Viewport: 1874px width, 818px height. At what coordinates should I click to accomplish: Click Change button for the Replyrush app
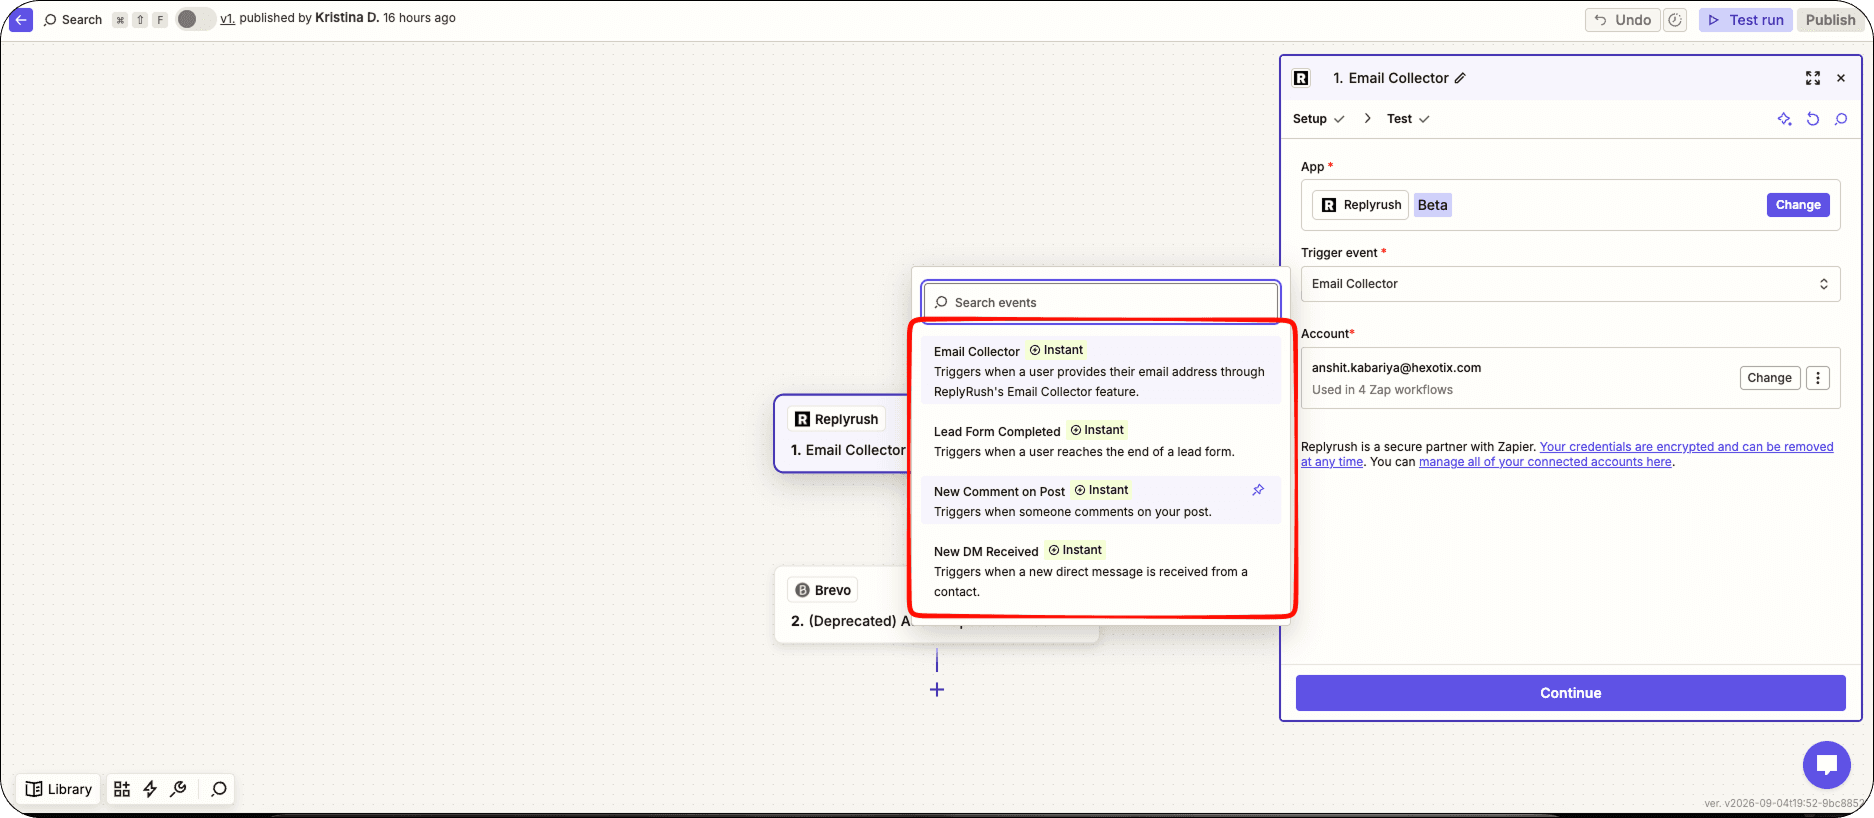tap(1798, 205)
